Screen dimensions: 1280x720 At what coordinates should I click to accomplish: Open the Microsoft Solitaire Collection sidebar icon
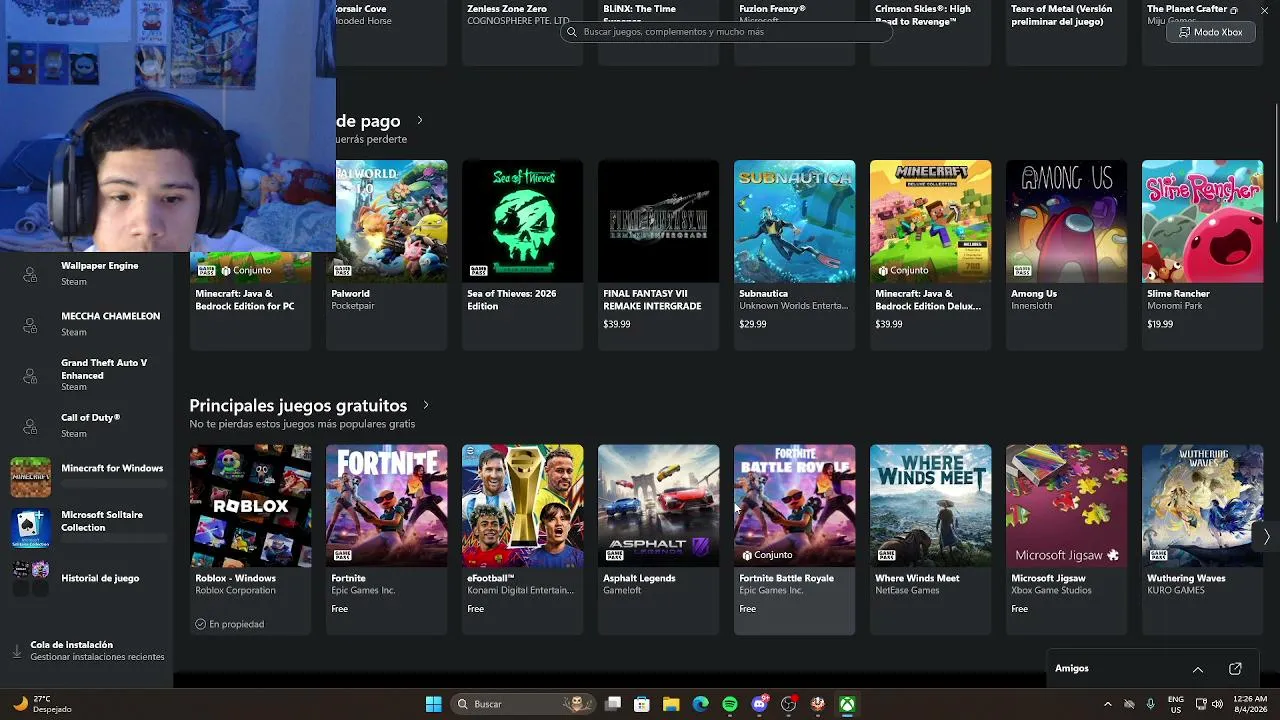(30, 527)
